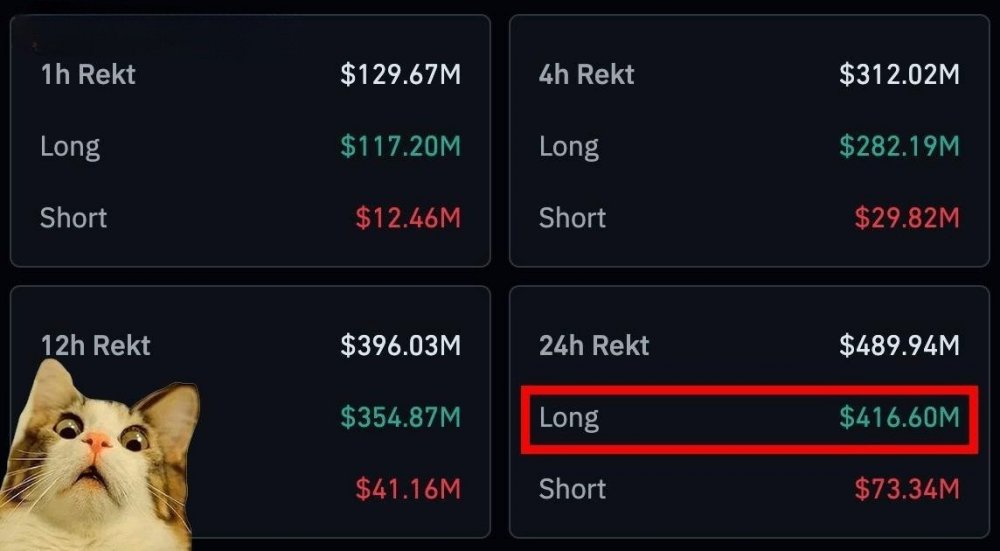Select the Short label in 1h Rekt card
The height and width of the screenshot is (551, 1000).
73,218
